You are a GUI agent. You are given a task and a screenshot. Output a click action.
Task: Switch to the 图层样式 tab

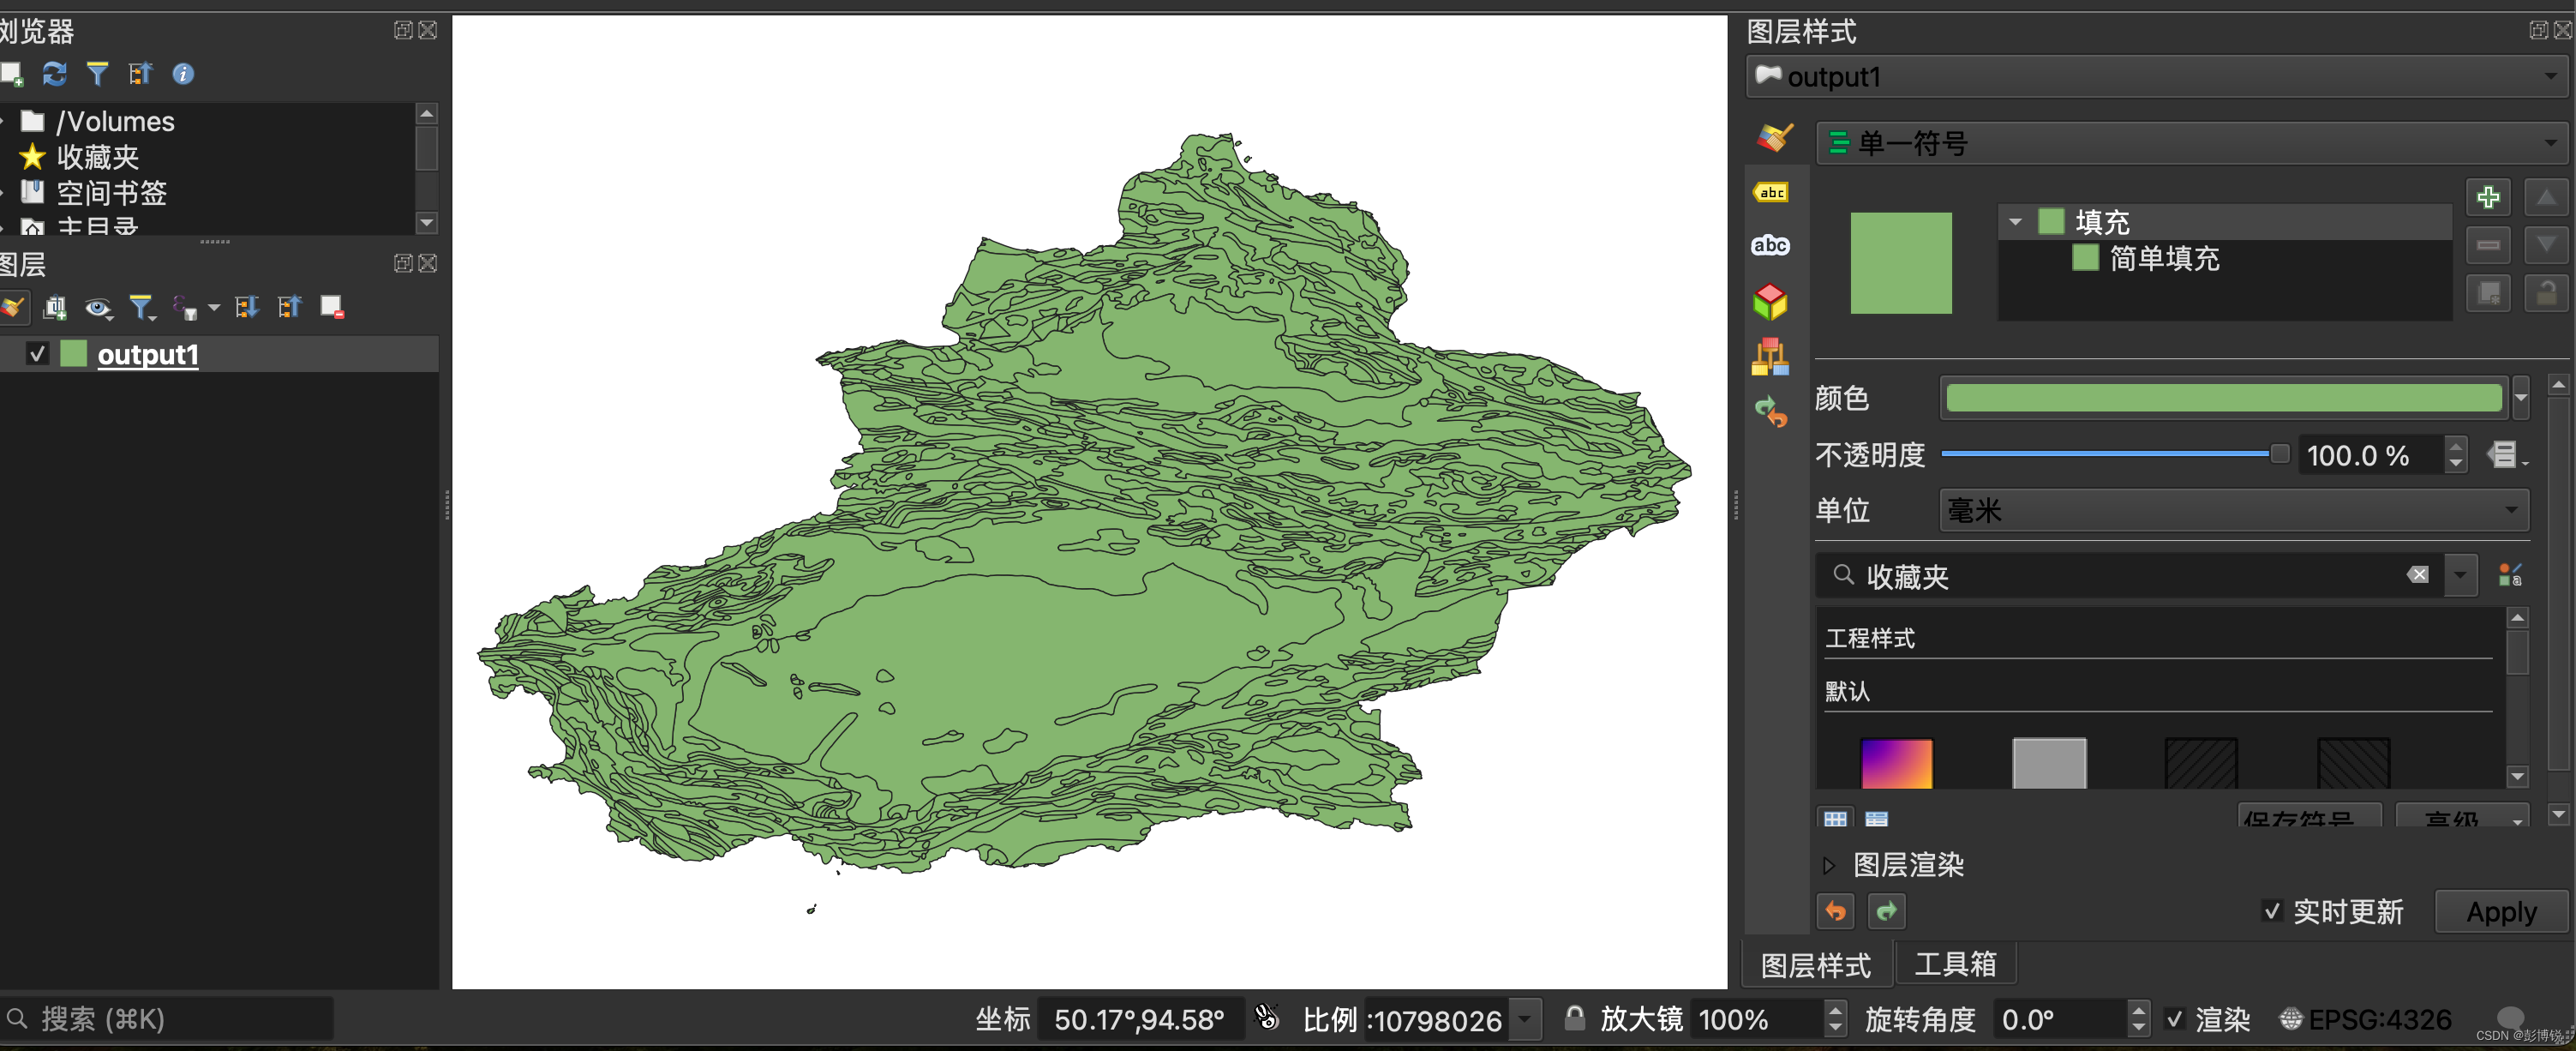coord(1815,965)
